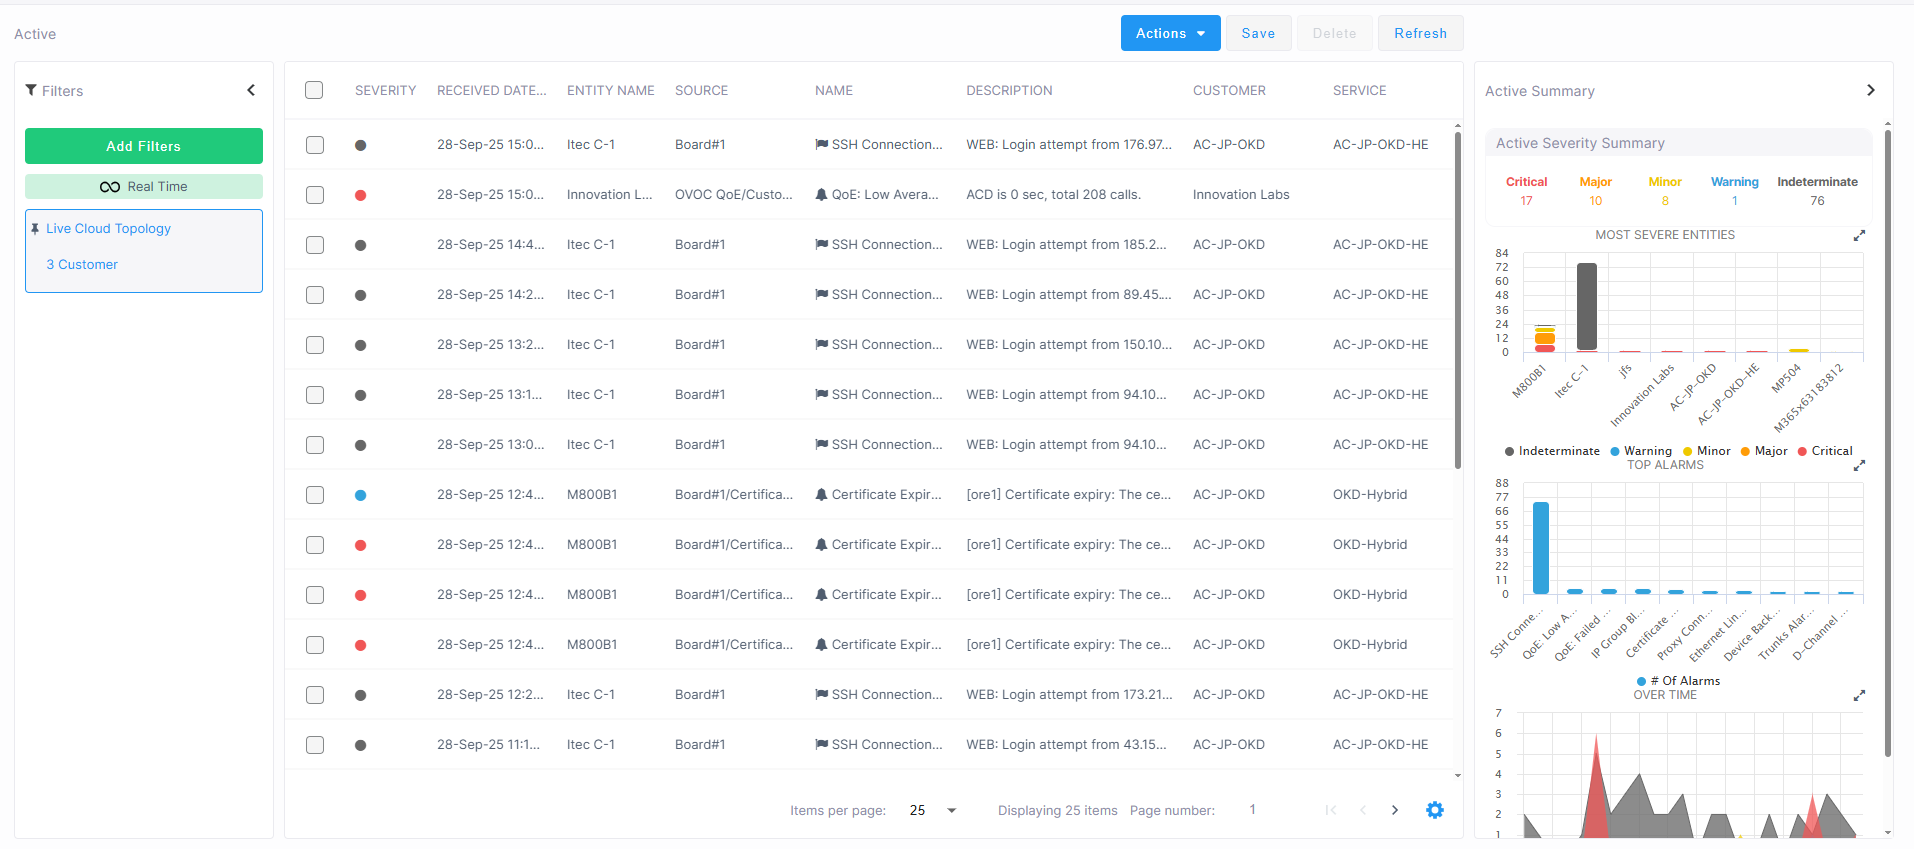This screenshot has height=849, width=1914.
Task: Sort by the Severity column header
Action: 385,90
